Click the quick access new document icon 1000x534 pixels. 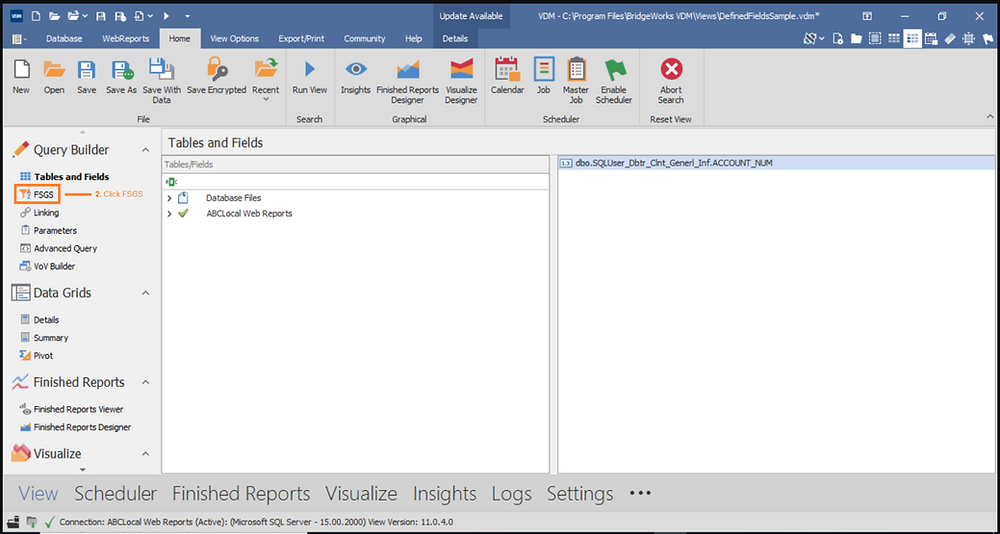[36, 15]
